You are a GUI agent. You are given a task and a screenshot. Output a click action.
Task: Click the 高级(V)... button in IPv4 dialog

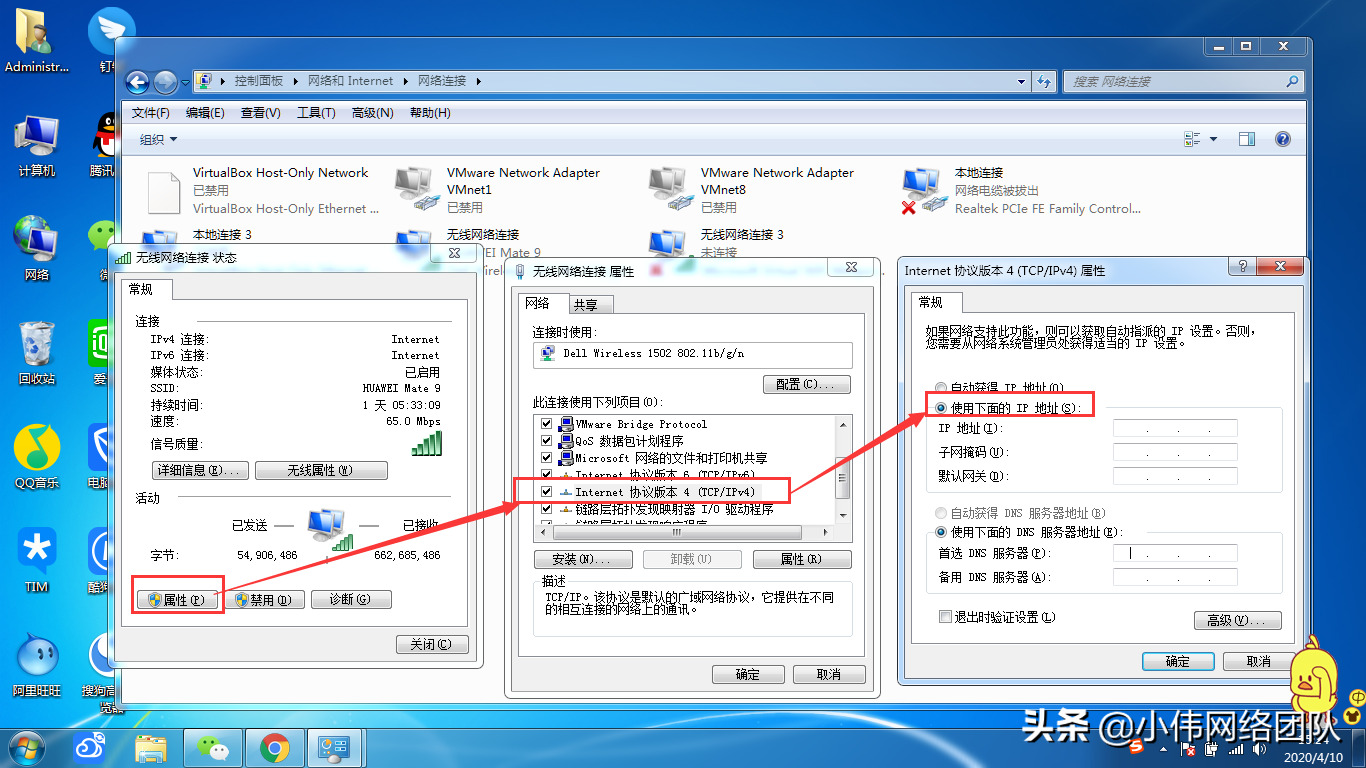1237,620
